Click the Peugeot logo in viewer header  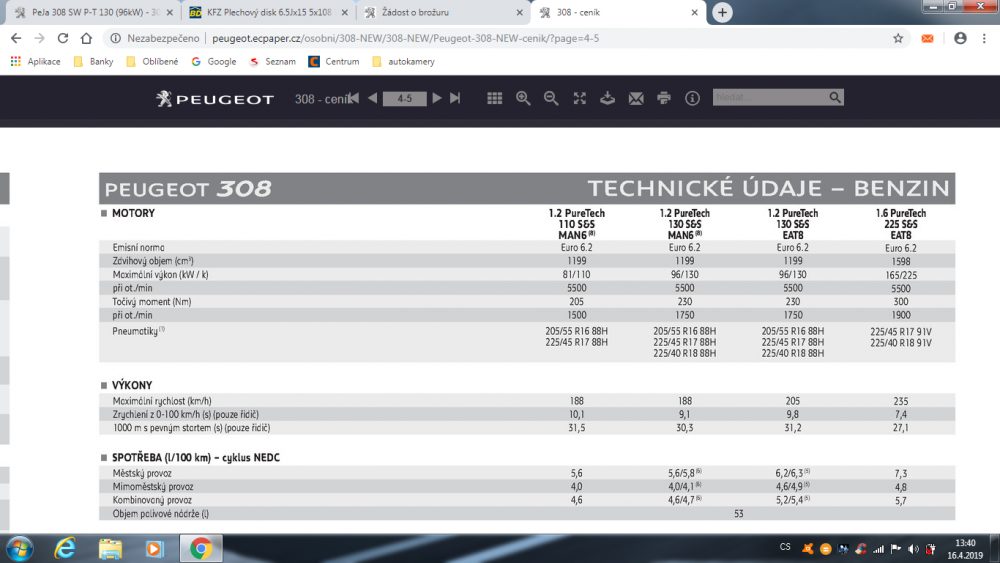215,99
